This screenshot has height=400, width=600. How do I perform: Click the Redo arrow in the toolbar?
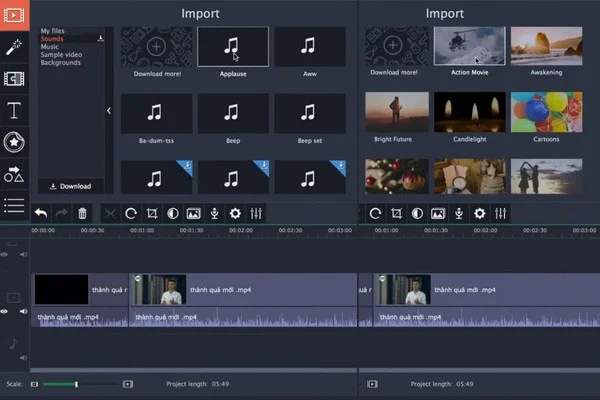[x=61, y=213]
